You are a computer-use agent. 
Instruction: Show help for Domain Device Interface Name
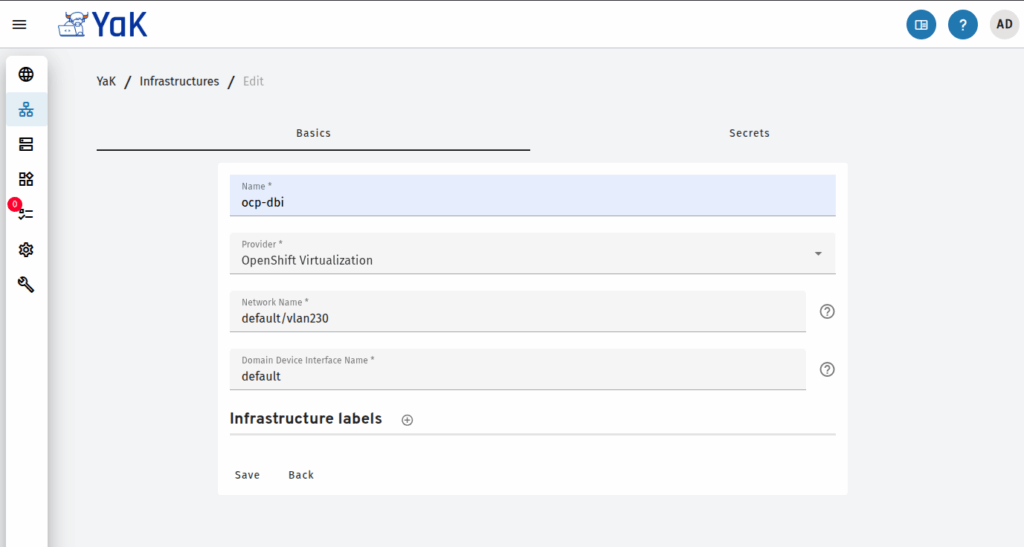[827, 369]
